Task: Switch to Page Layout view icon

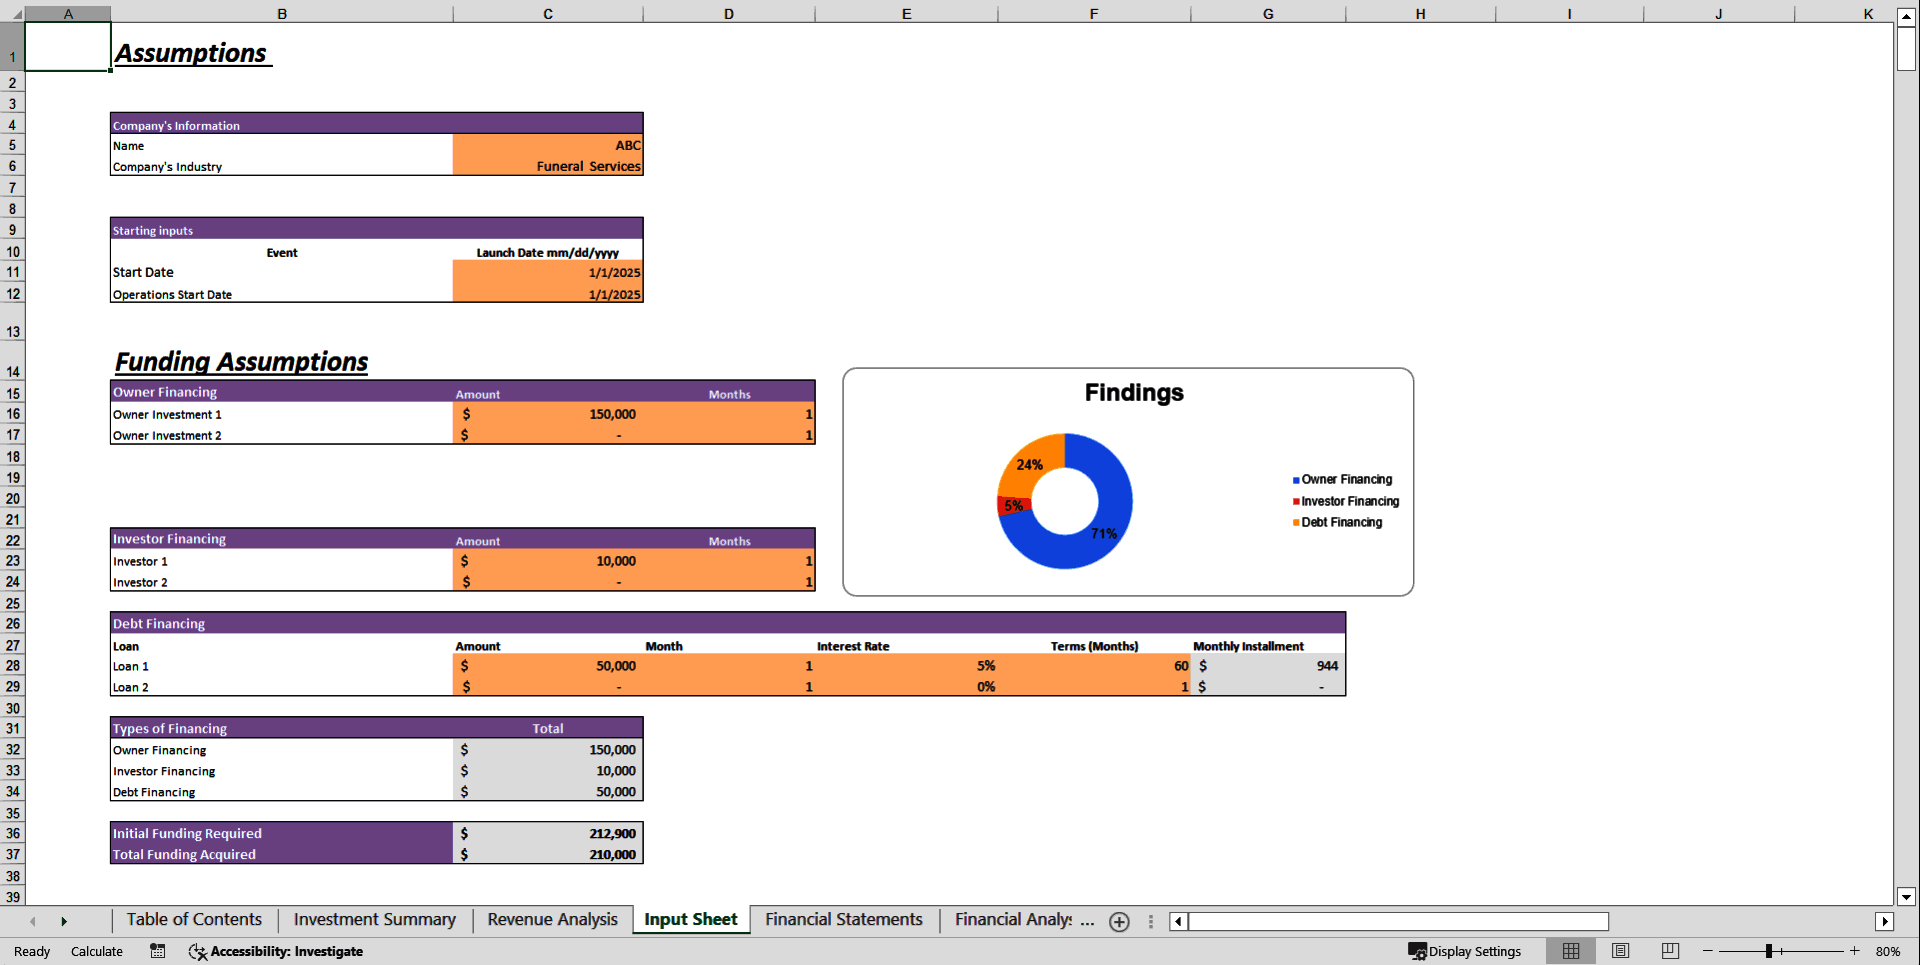Action: point(1620,951)
